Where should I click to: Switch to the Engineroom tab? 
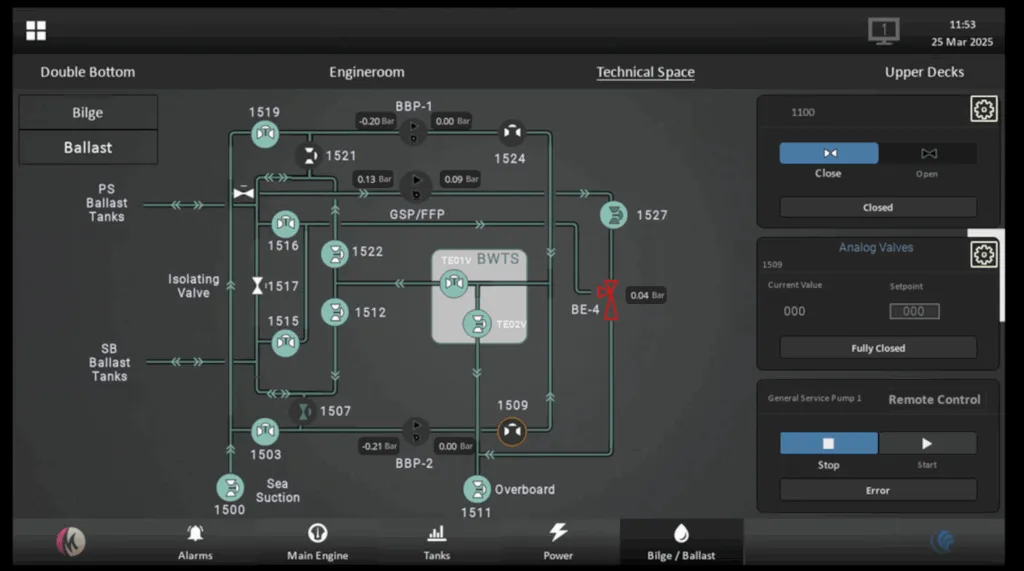click(x=366, y=72)
